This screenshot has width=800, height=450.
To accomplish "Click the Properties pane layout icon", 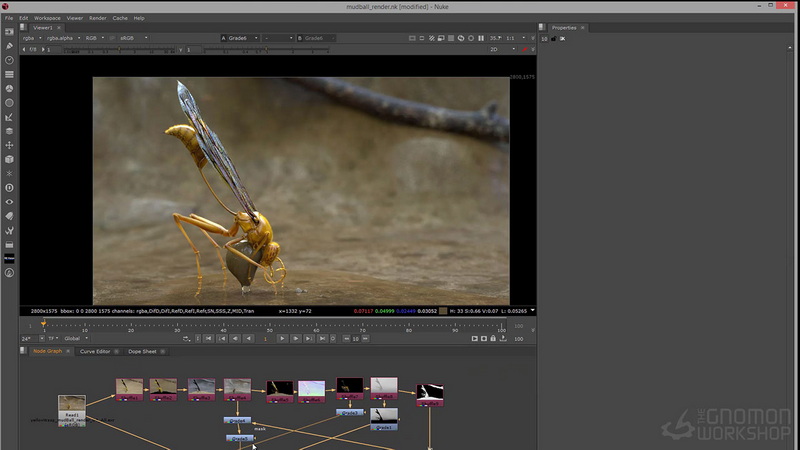I will click(x=542, y=28).
